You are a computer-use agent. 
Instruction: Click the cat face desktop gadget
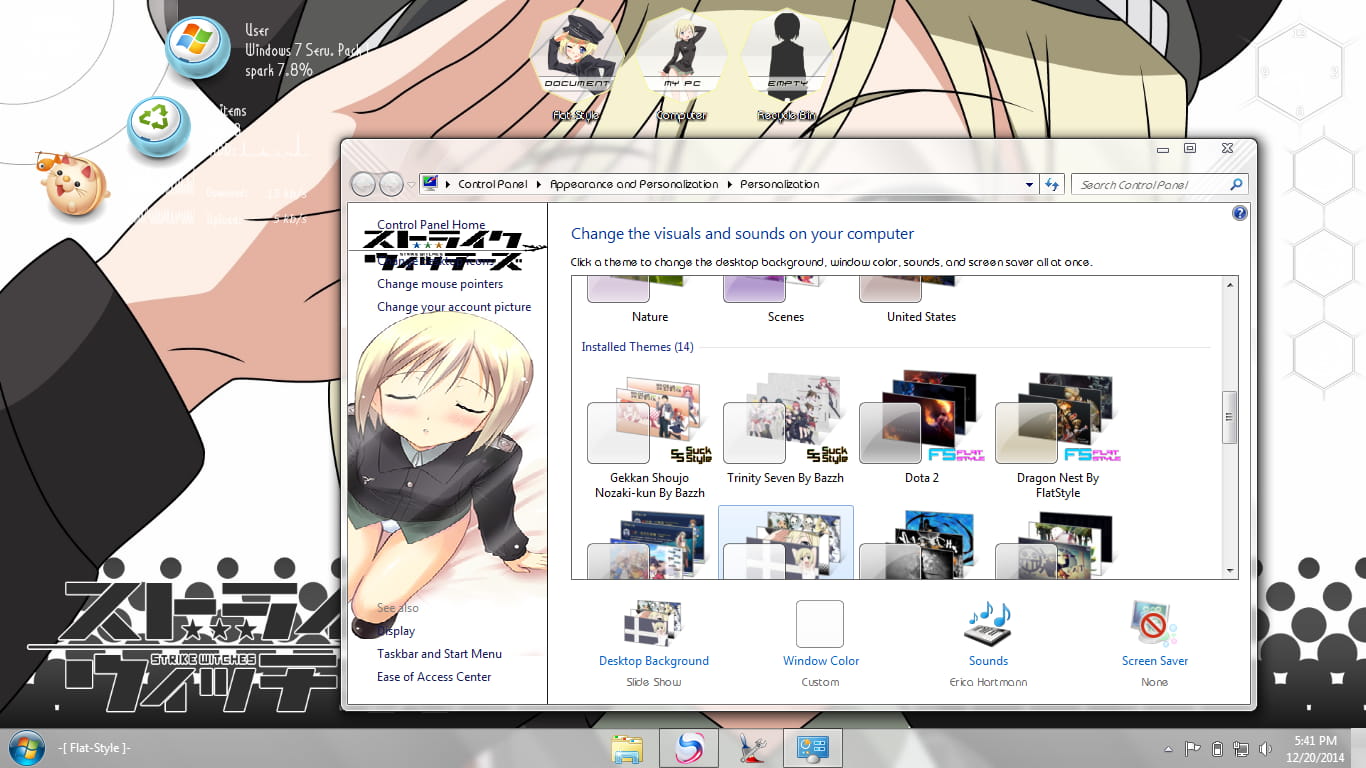[x=73, y=185]
